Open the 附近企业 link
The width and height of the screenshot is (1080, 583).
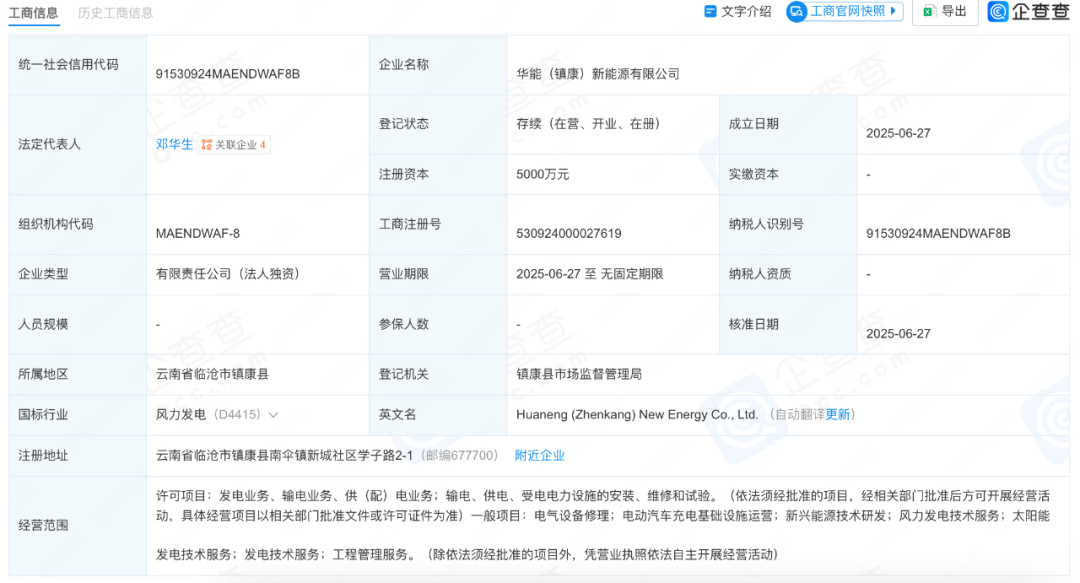539,456
